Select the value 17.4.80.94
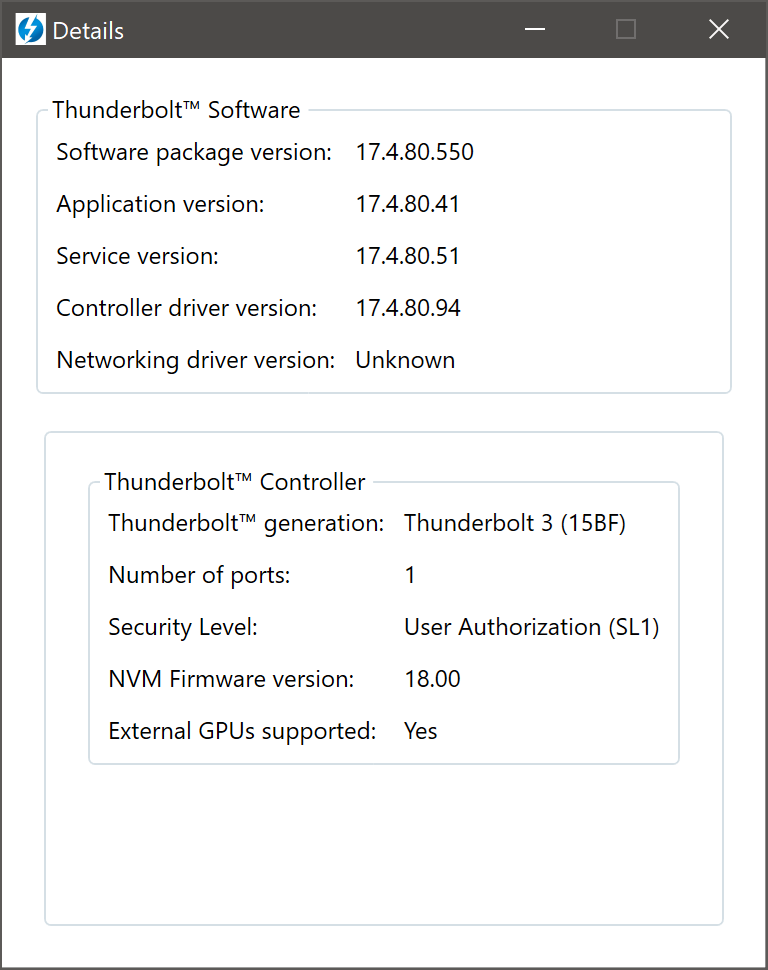The width and height of the screenshot is (768, 970). [408, 308]
